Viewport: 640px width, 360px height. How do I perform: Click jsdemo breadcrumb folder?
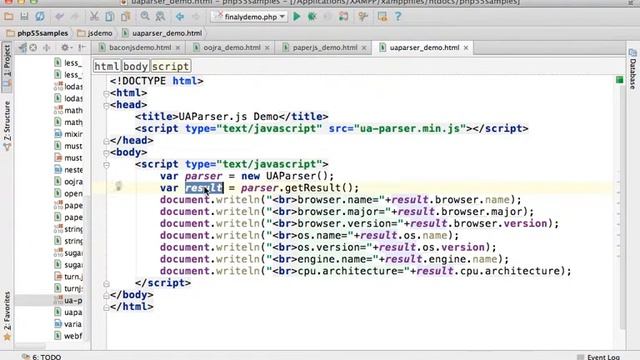[x=95, y=33]
